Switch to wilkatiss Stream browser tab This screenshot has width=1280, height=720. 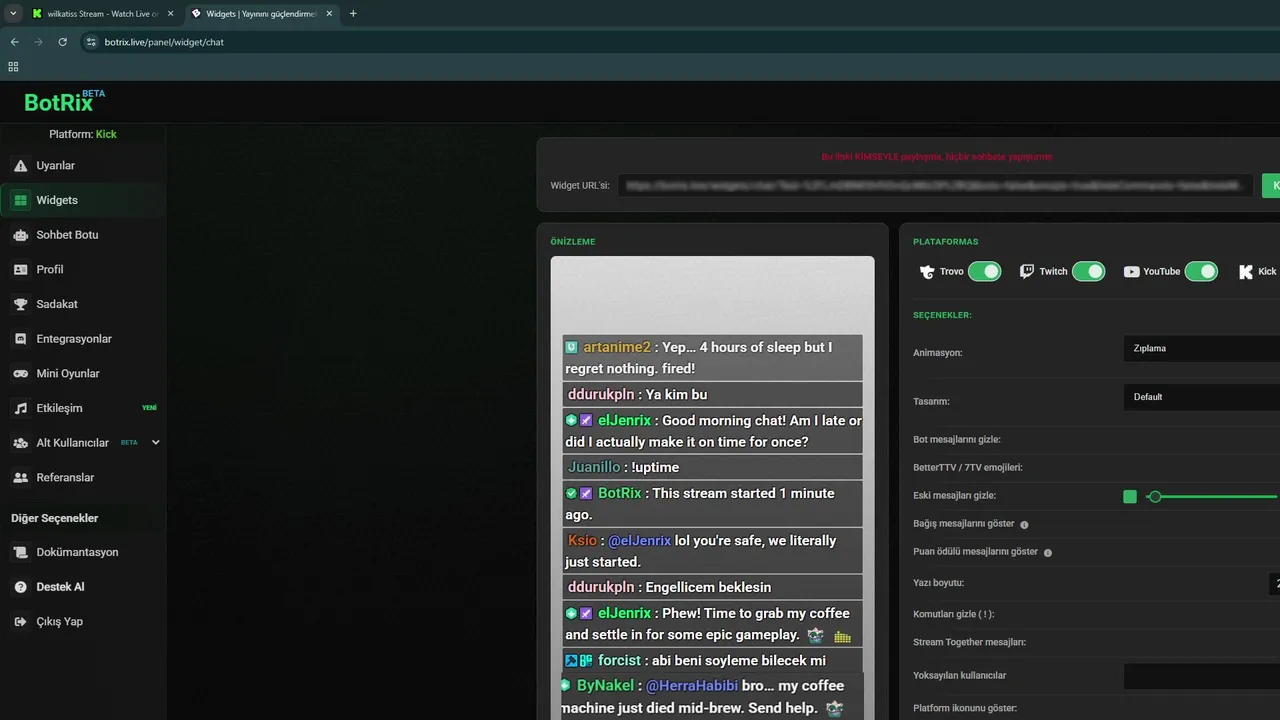(100, 14)
